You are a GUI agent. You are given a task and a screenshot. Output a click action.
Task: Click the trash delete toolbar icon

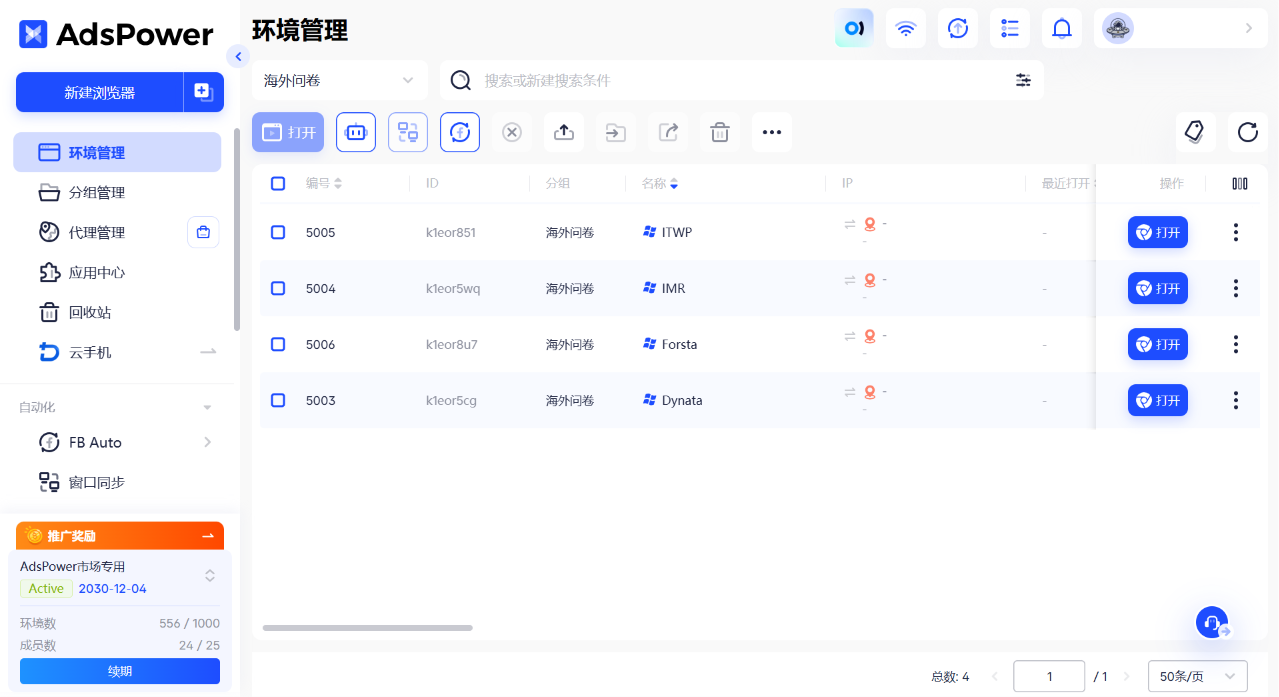pos(720,132)
